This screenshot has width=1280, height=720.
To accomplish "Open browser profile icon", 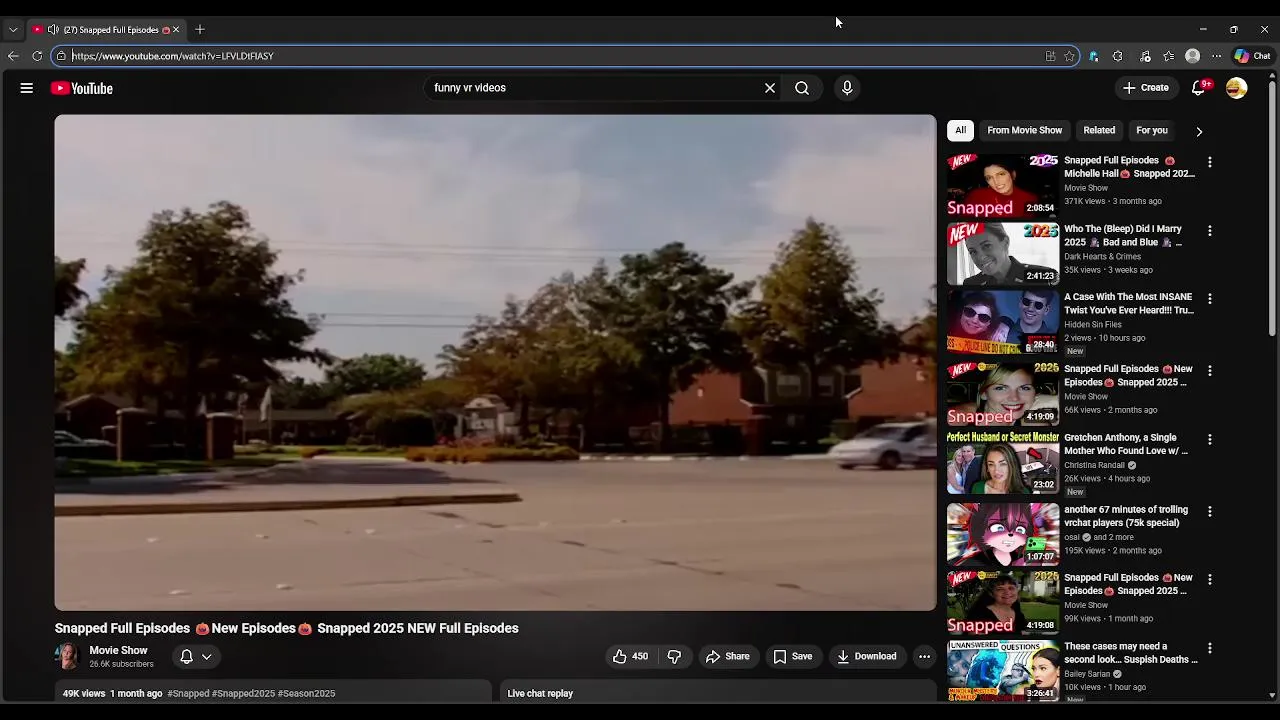I will pos(1192,56).
